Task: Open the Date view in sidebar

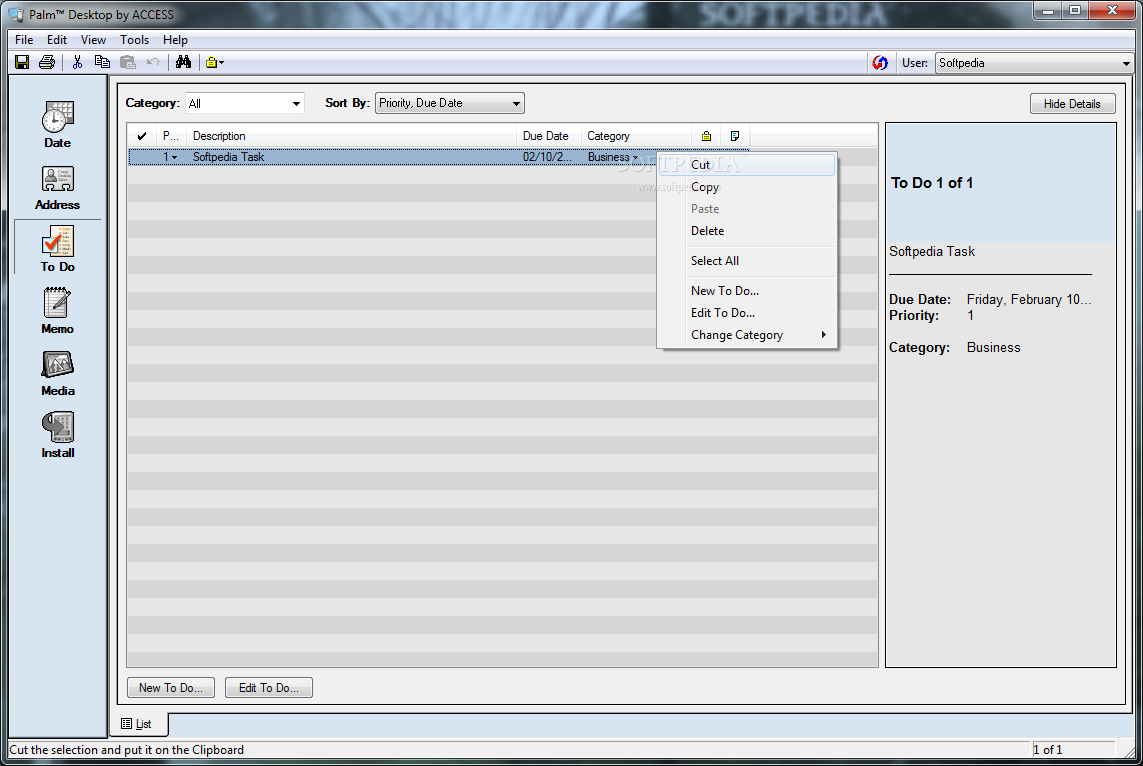Action: [58, 125]
